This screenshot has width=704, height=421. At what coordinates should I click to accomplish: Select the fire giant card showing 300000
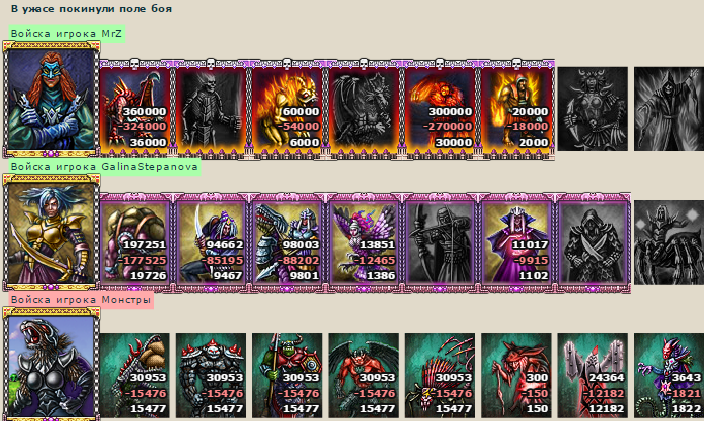(440, 109)
